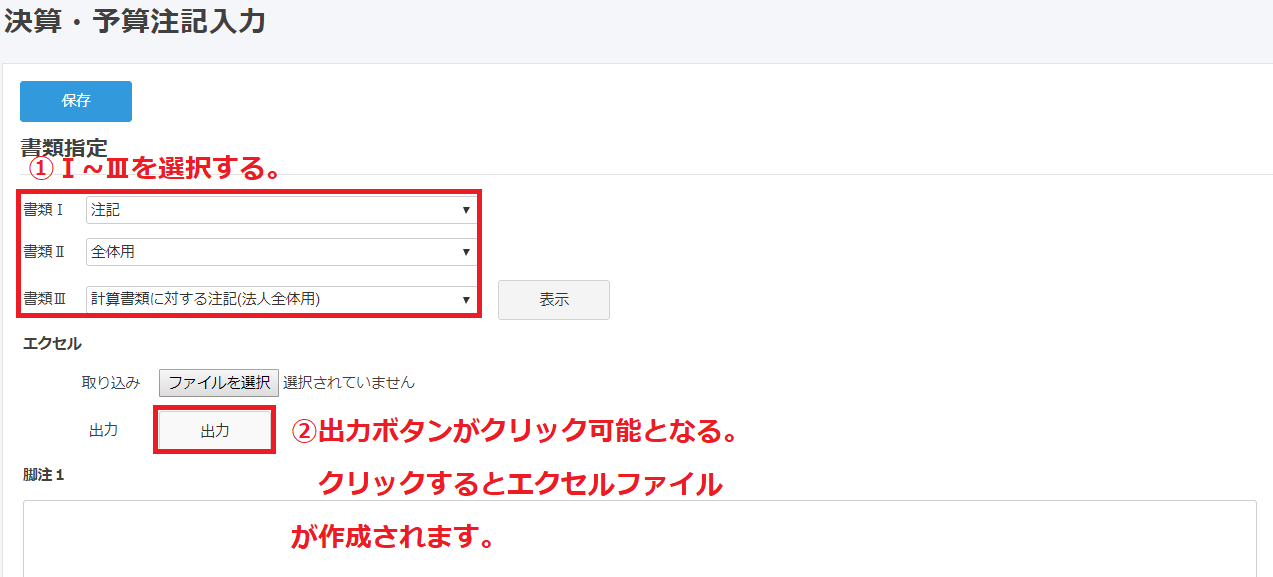Open the 書類Ⅱ dropdown showing 全体用
Image resolution: width=1273 pixels, height=577 pixels.
[x=280, y=252]
